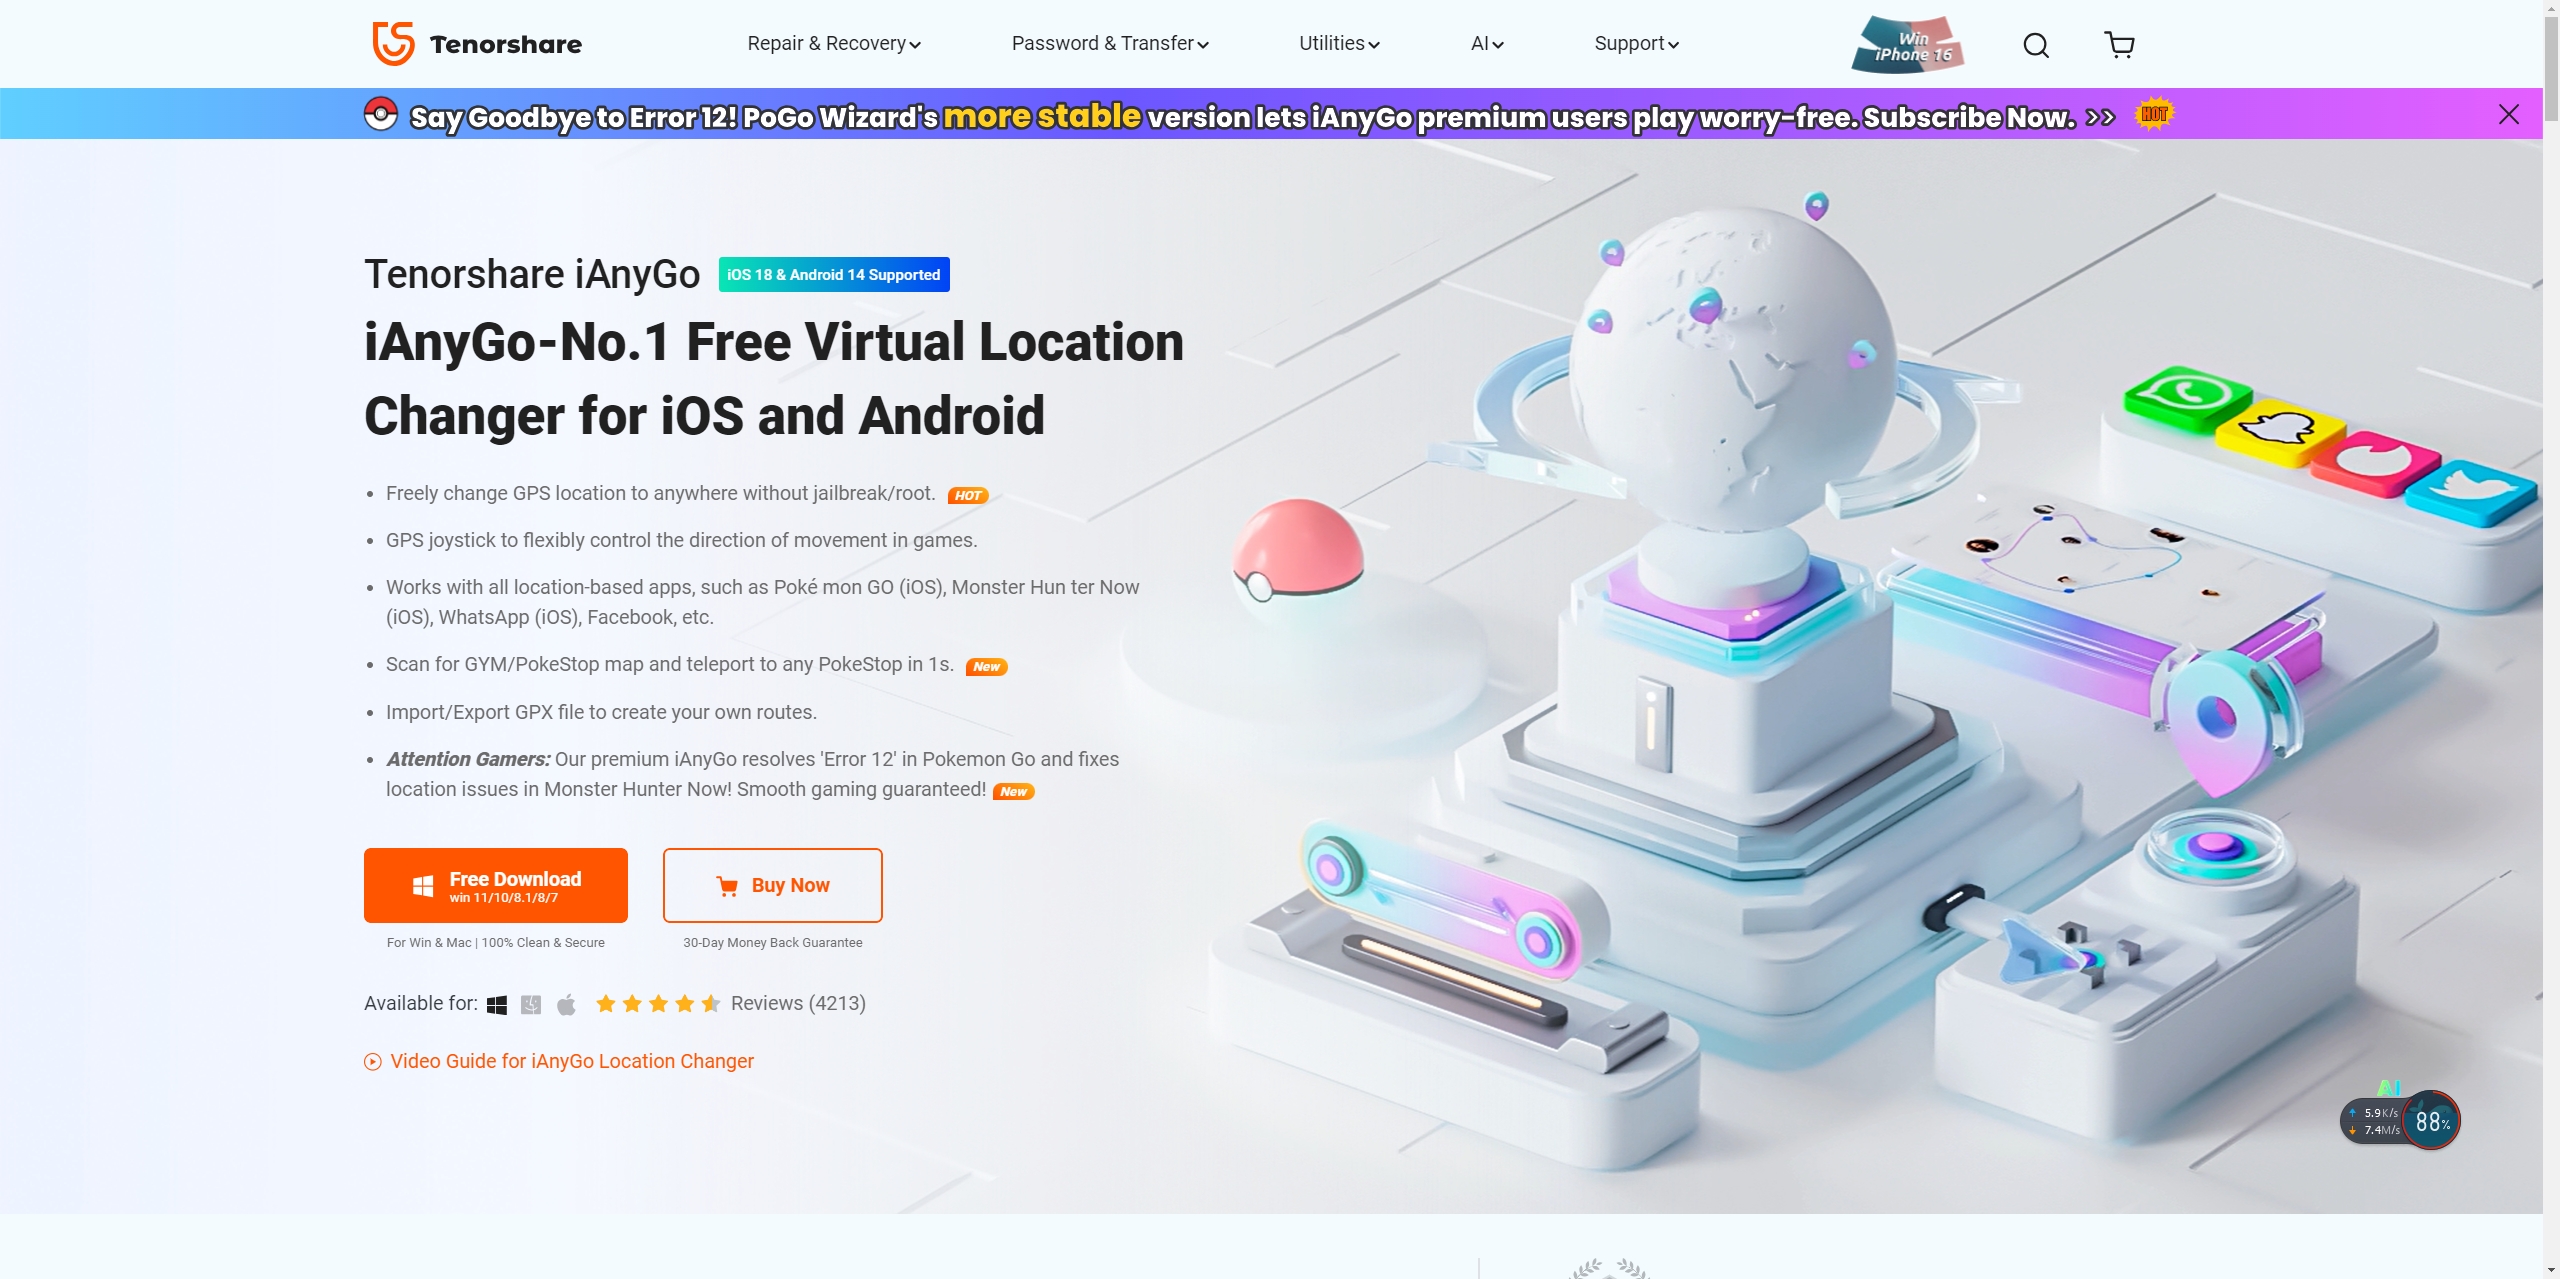Click the Buy Now button
Screen dimensions: 2560x1279
[x=772, y=884]
